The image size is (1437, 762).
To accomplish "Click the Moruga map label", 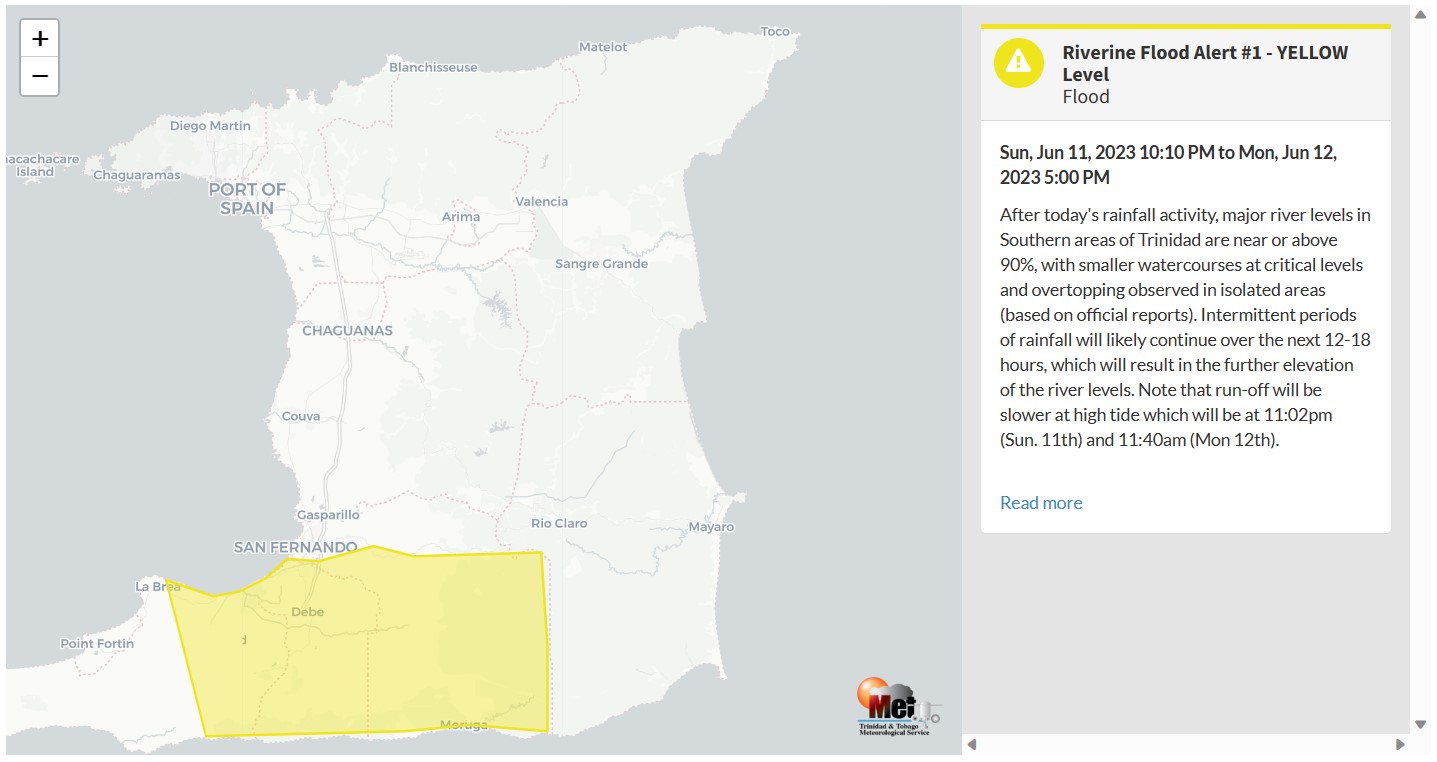I will (464, 725).
